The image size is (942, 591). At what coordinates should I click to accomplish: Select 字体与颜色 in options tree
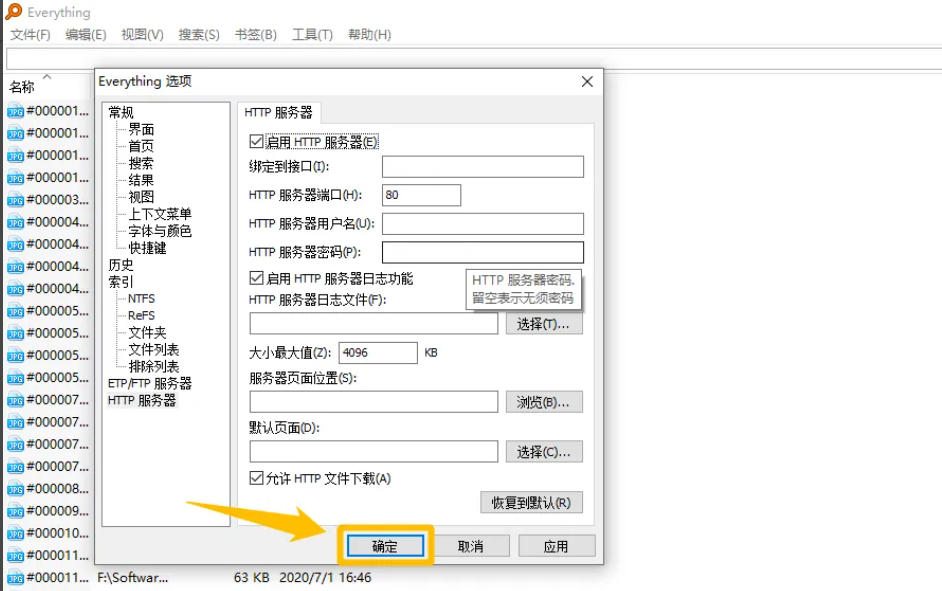point(159,231)
